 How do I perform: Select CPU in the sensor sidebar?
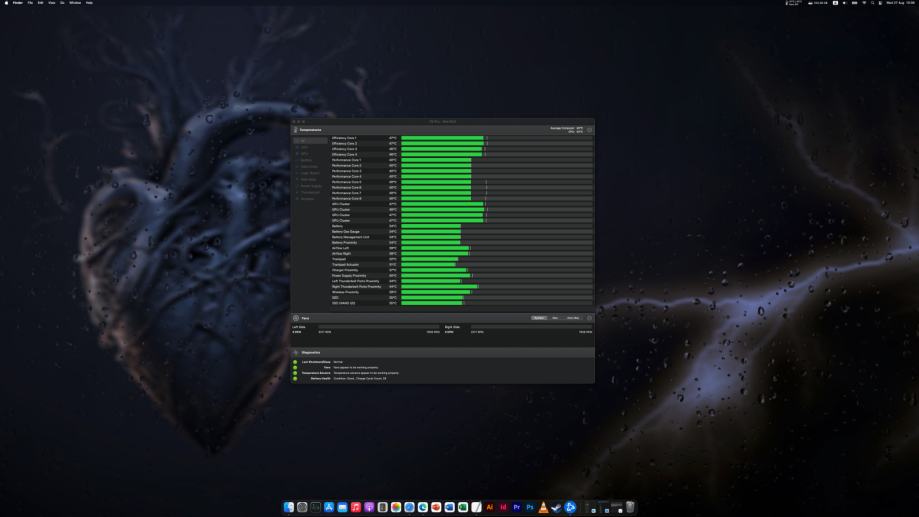(305, 147)
